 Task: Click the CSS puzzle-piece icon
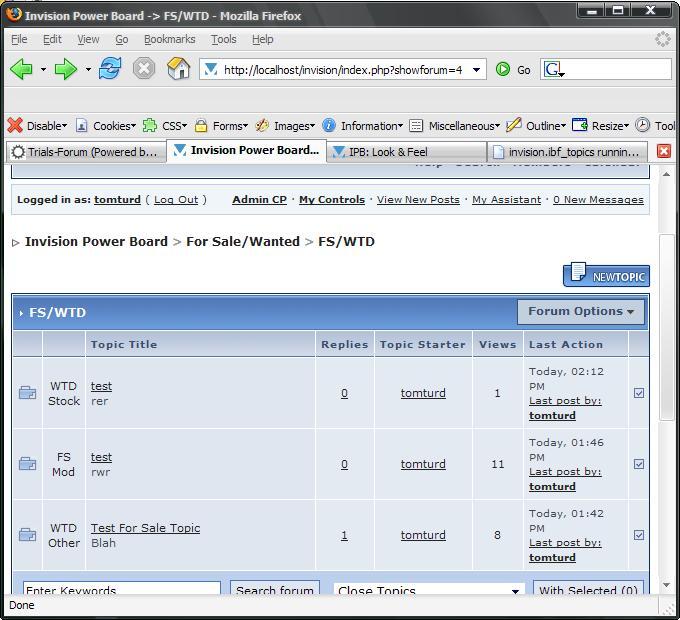[150, 125]
